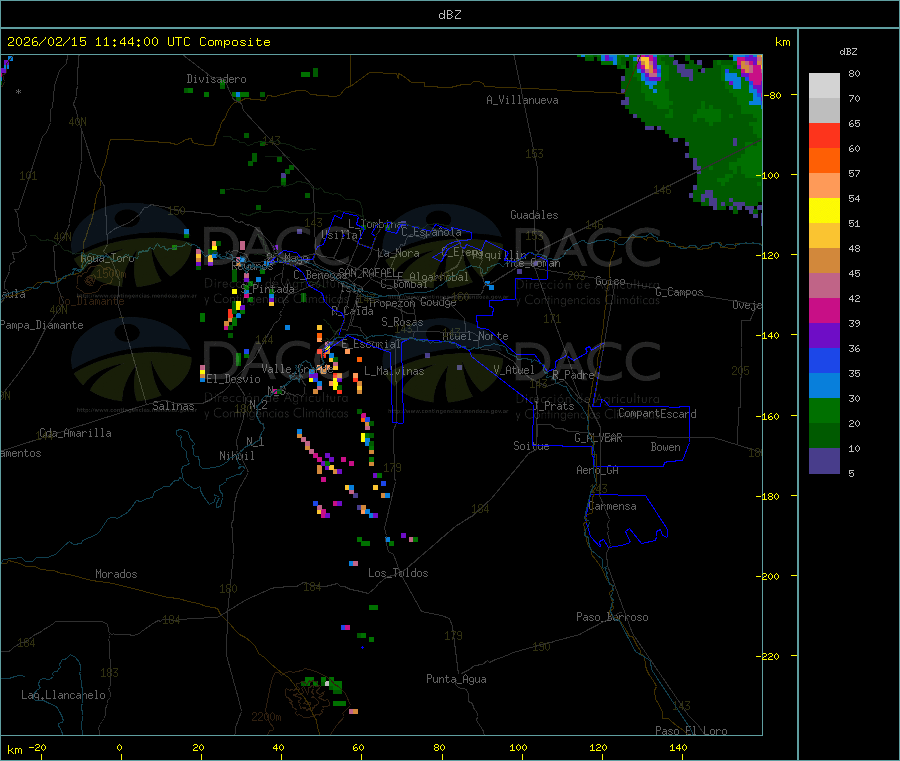This screenshot has width=900, height=761.
Task: Click the 'Aero_GA' map label
Action: pyautogui.click(x=598, y=471)
